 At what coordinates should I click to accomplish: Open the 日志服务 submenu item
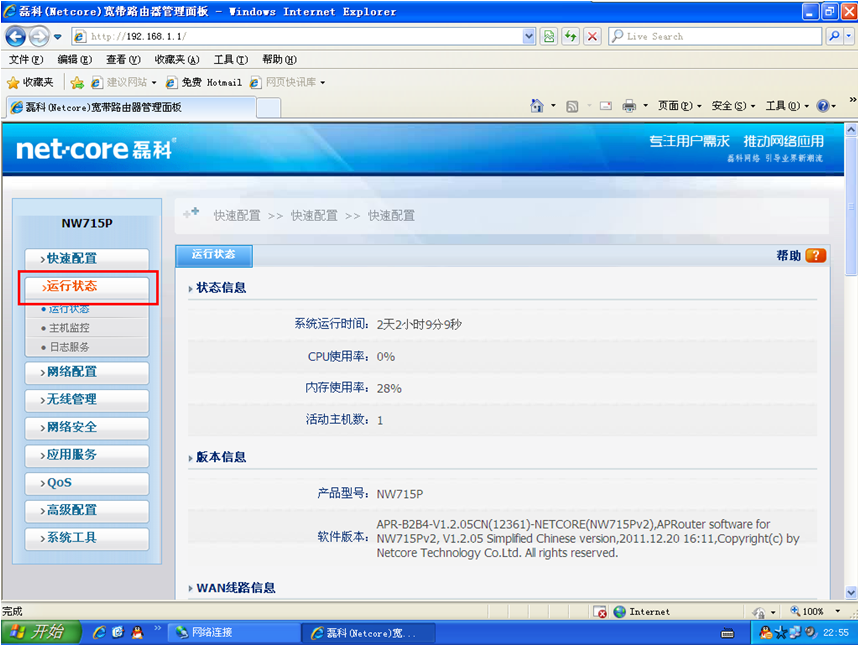pos(69,347)
